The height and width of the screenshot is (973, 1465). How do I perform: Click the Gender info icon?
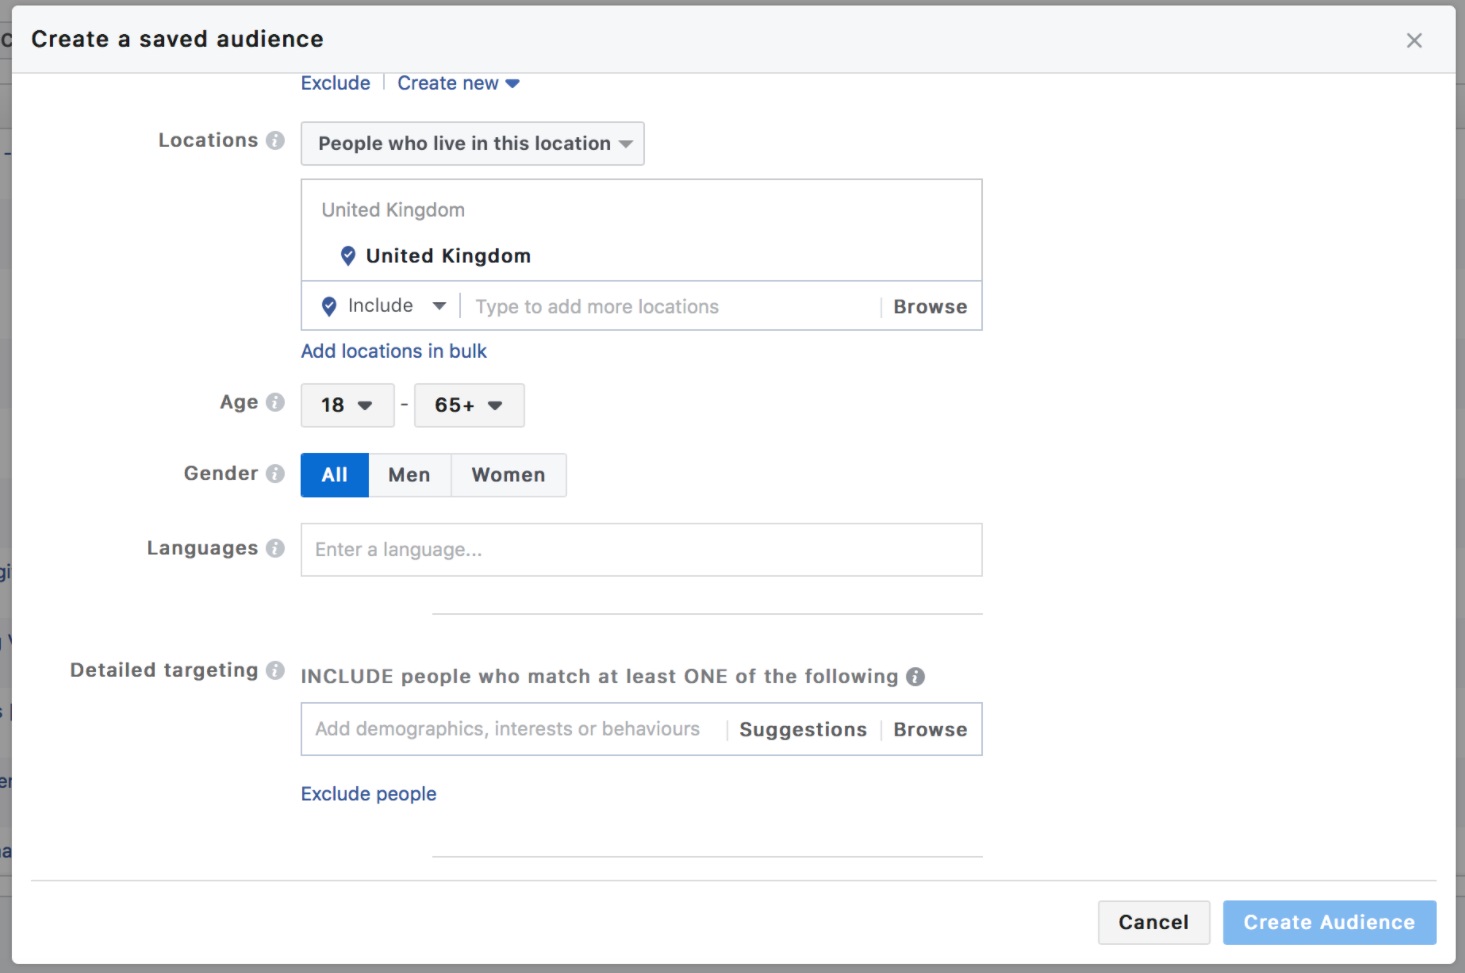point(275,473)
